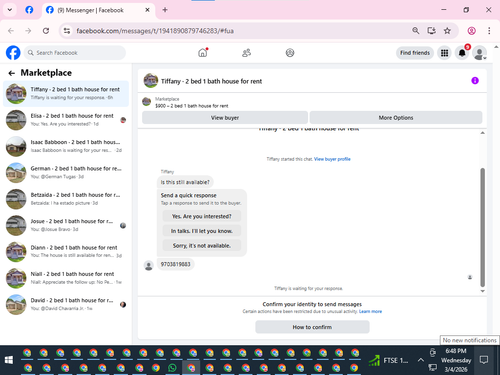Switch to the first Facebook browser tab
The image size is (500, 375).
point(29,10)
